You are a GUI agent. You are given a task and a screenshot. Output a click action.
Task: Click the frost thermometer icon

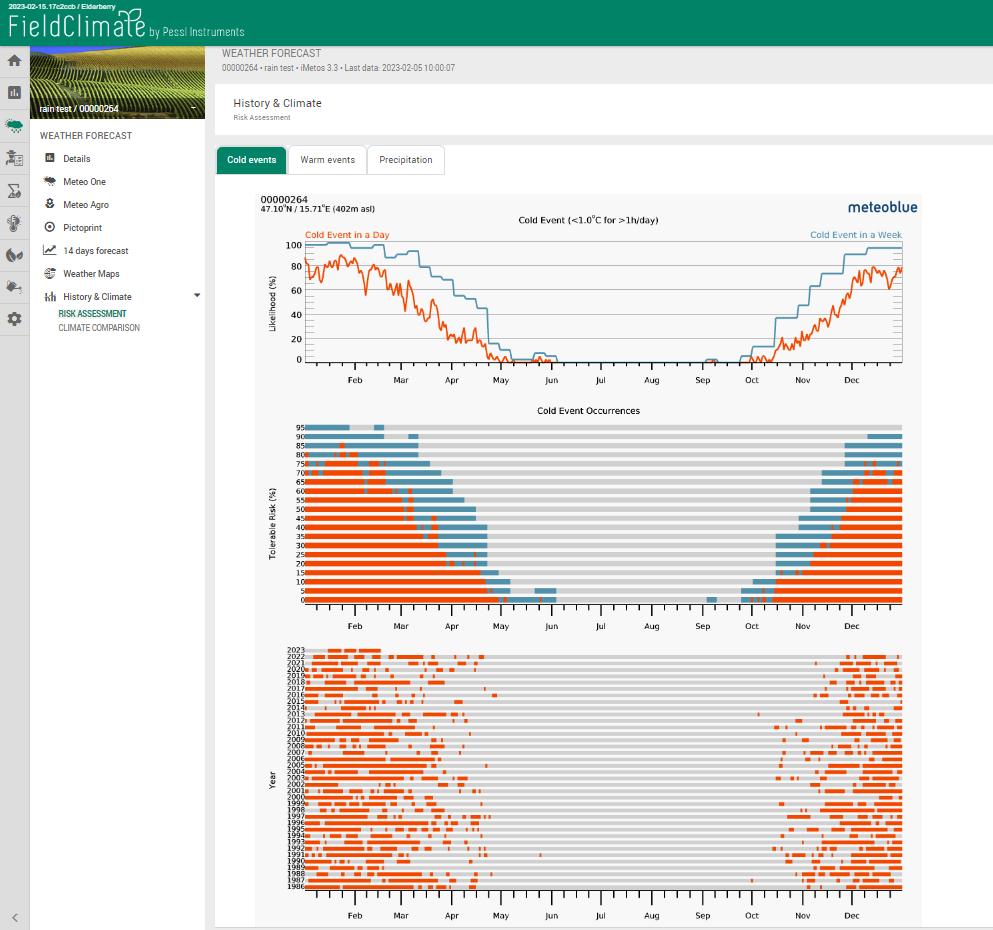click(x=14, y=222)
